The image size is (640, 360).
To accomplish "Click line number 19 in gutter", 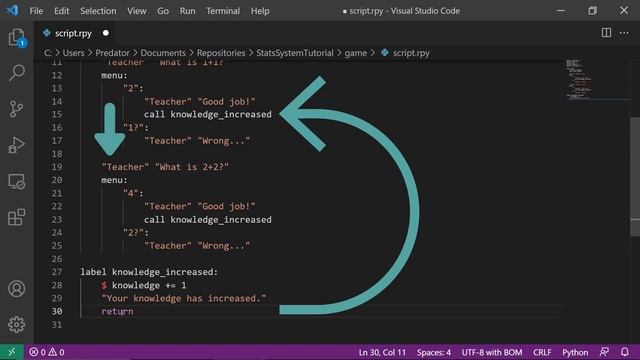I will [57, 167].
